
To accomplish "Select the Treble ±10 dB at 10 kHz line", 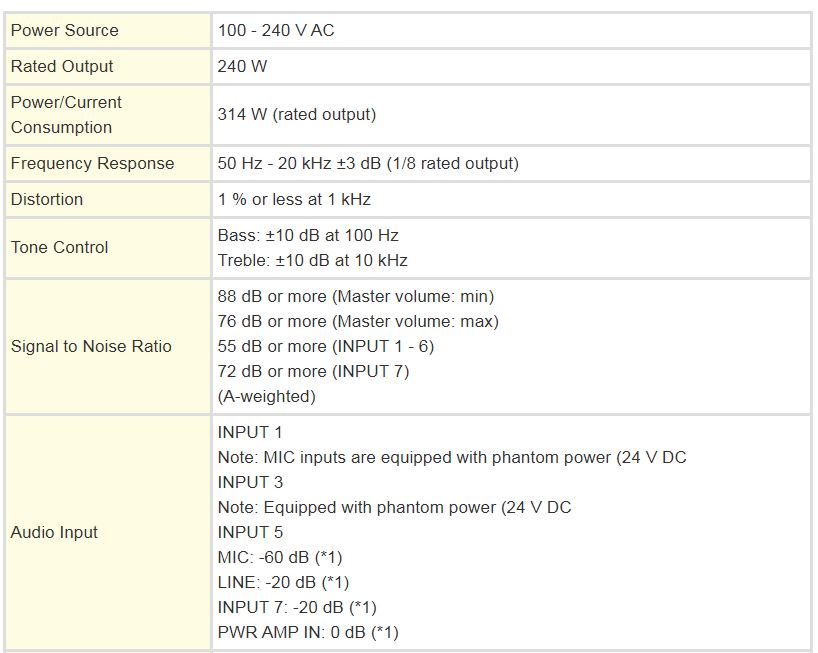I will coord(312,260).
